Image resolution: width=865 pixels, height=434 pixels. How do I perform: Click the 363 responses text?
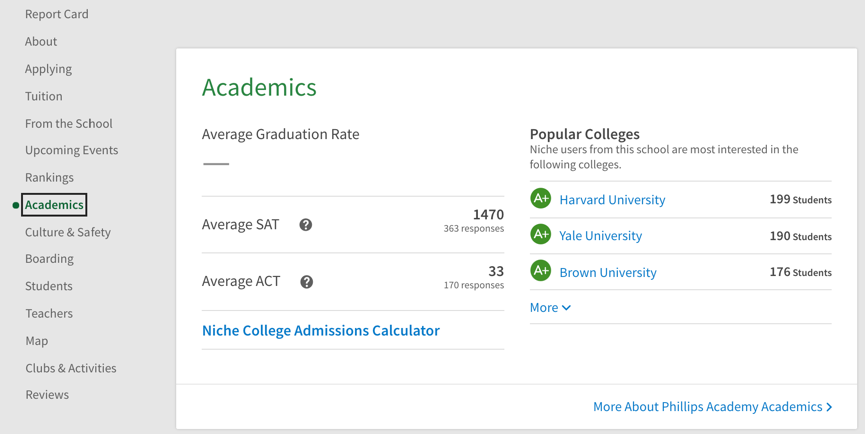[x=474, y=228]
